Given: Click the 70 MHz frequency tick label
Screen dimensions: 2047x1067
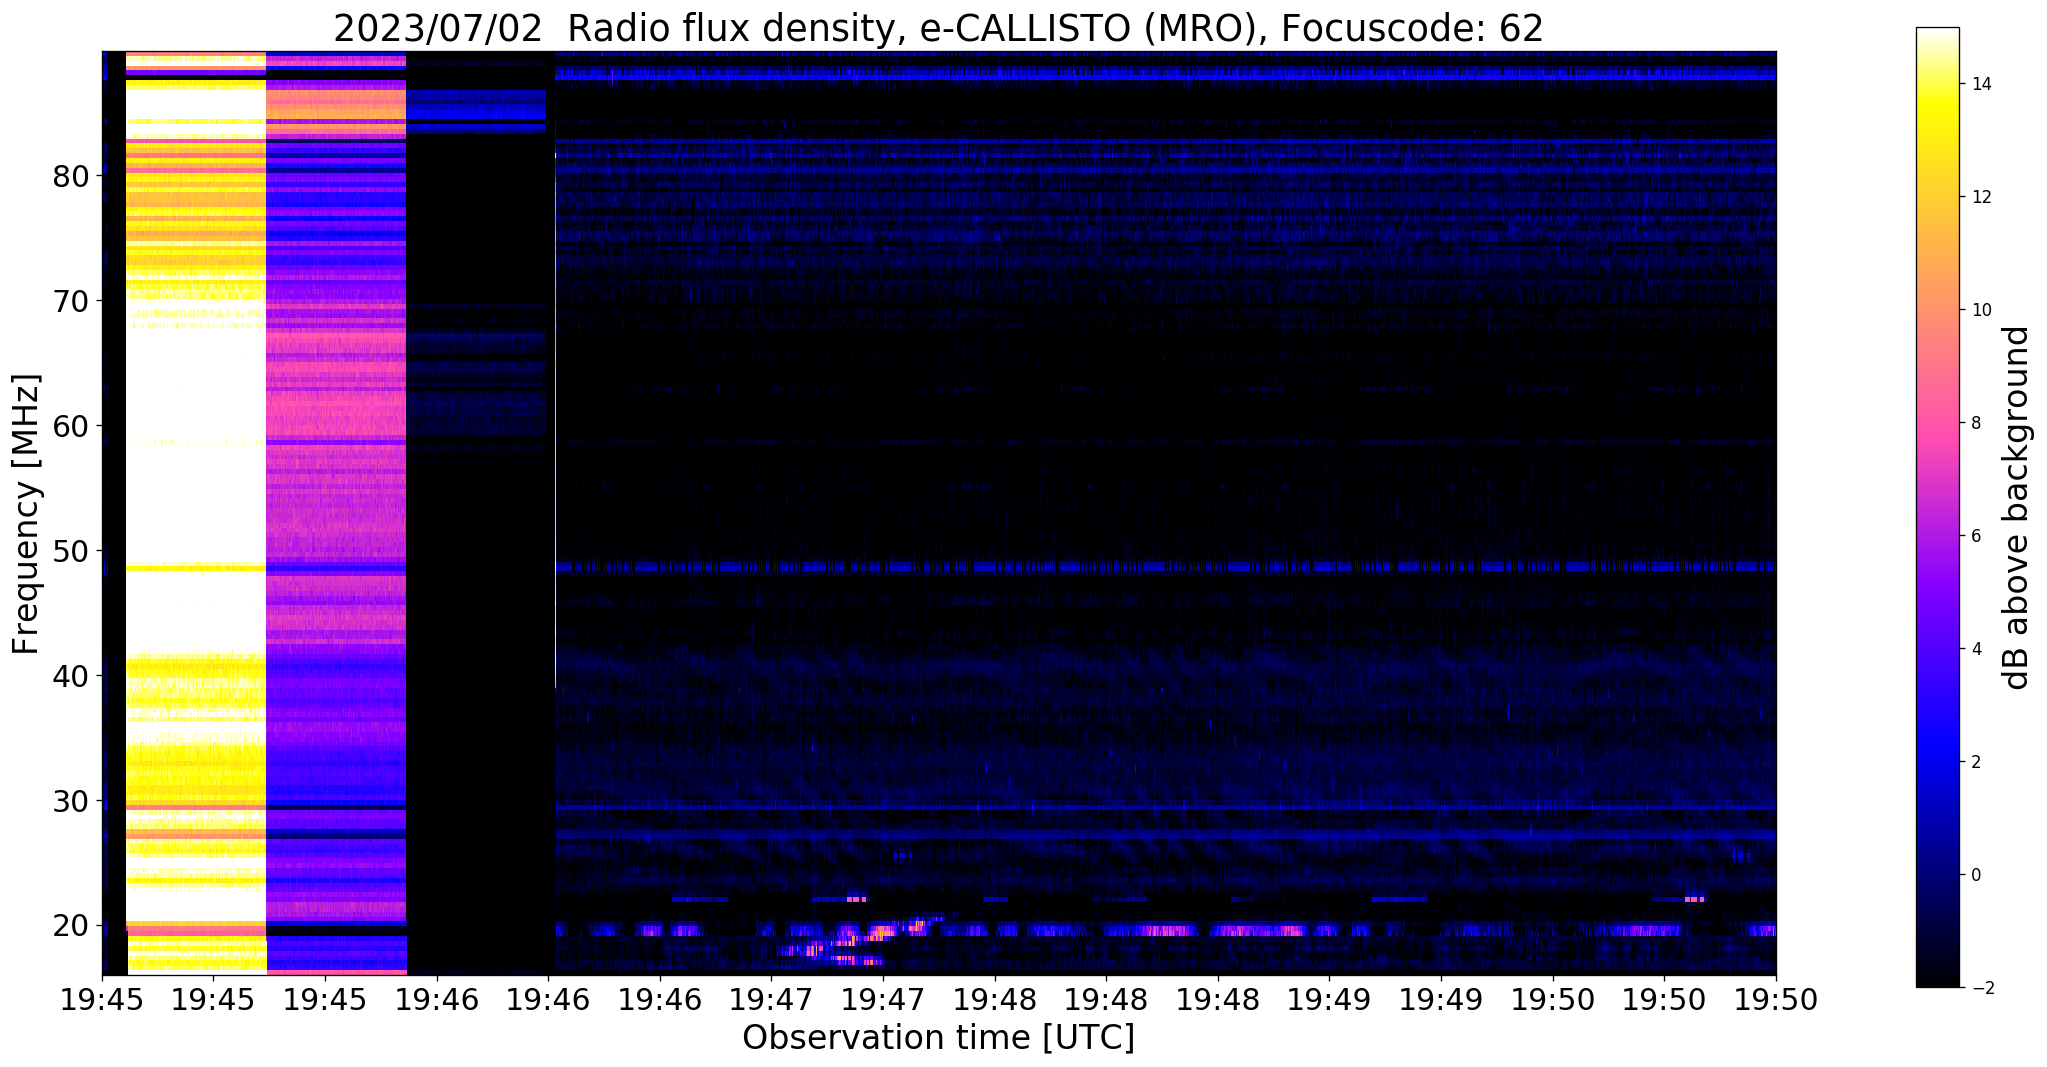Looking at the screenshot, I should coord(72,302).
